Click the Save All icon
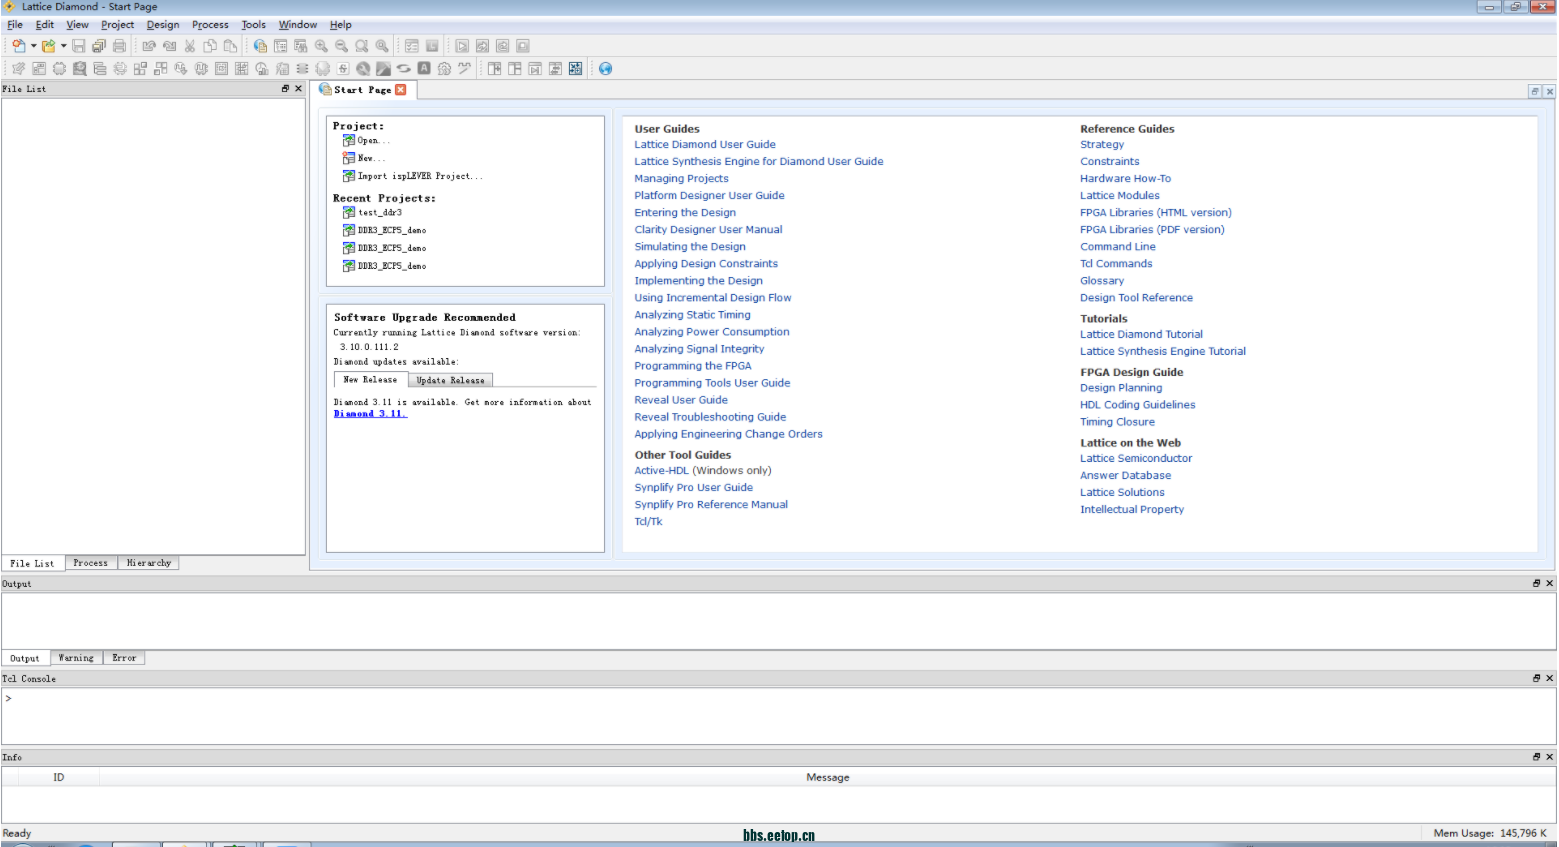 pyautogui.click(x=98, y=46)
